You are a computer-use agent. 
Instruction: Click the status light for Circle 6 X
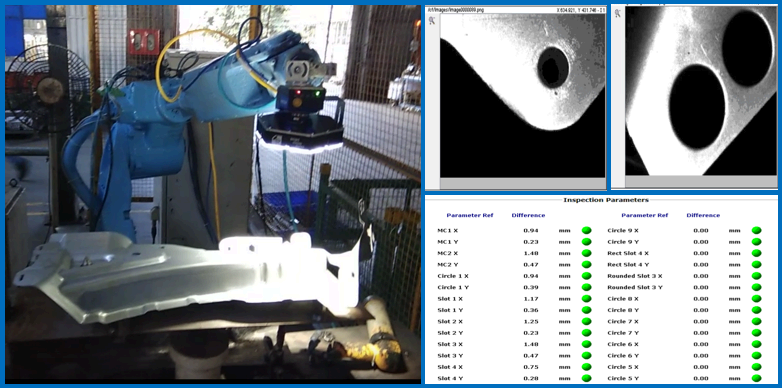[x=757, y=344]
